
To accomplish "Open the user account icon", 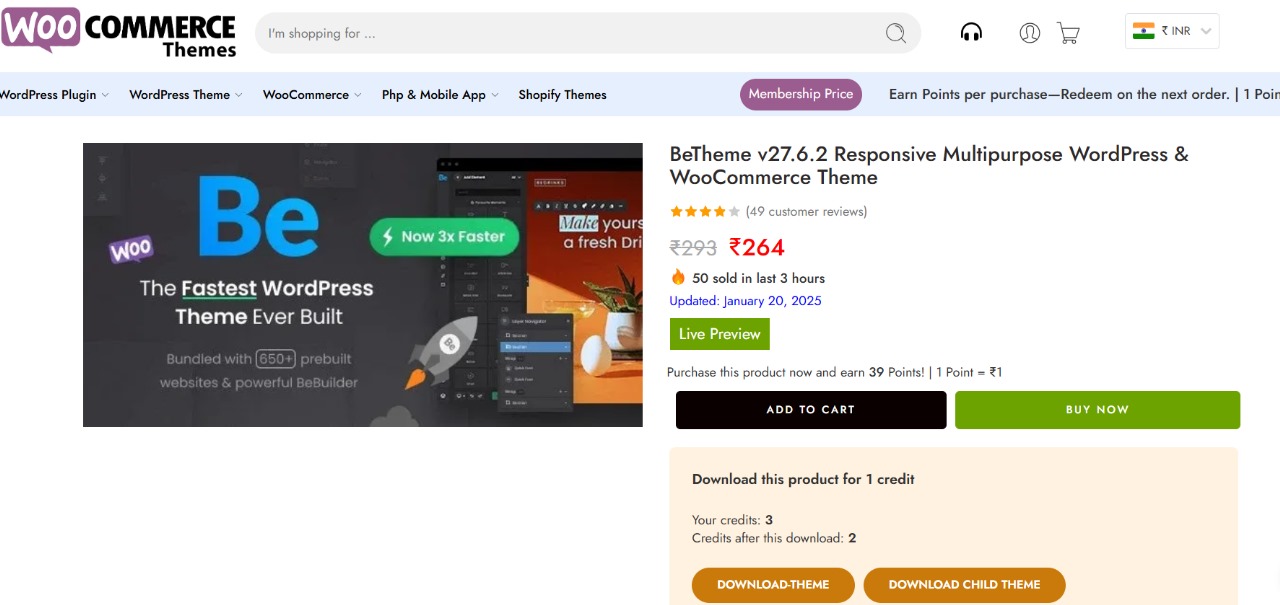I will [1029, 32].
